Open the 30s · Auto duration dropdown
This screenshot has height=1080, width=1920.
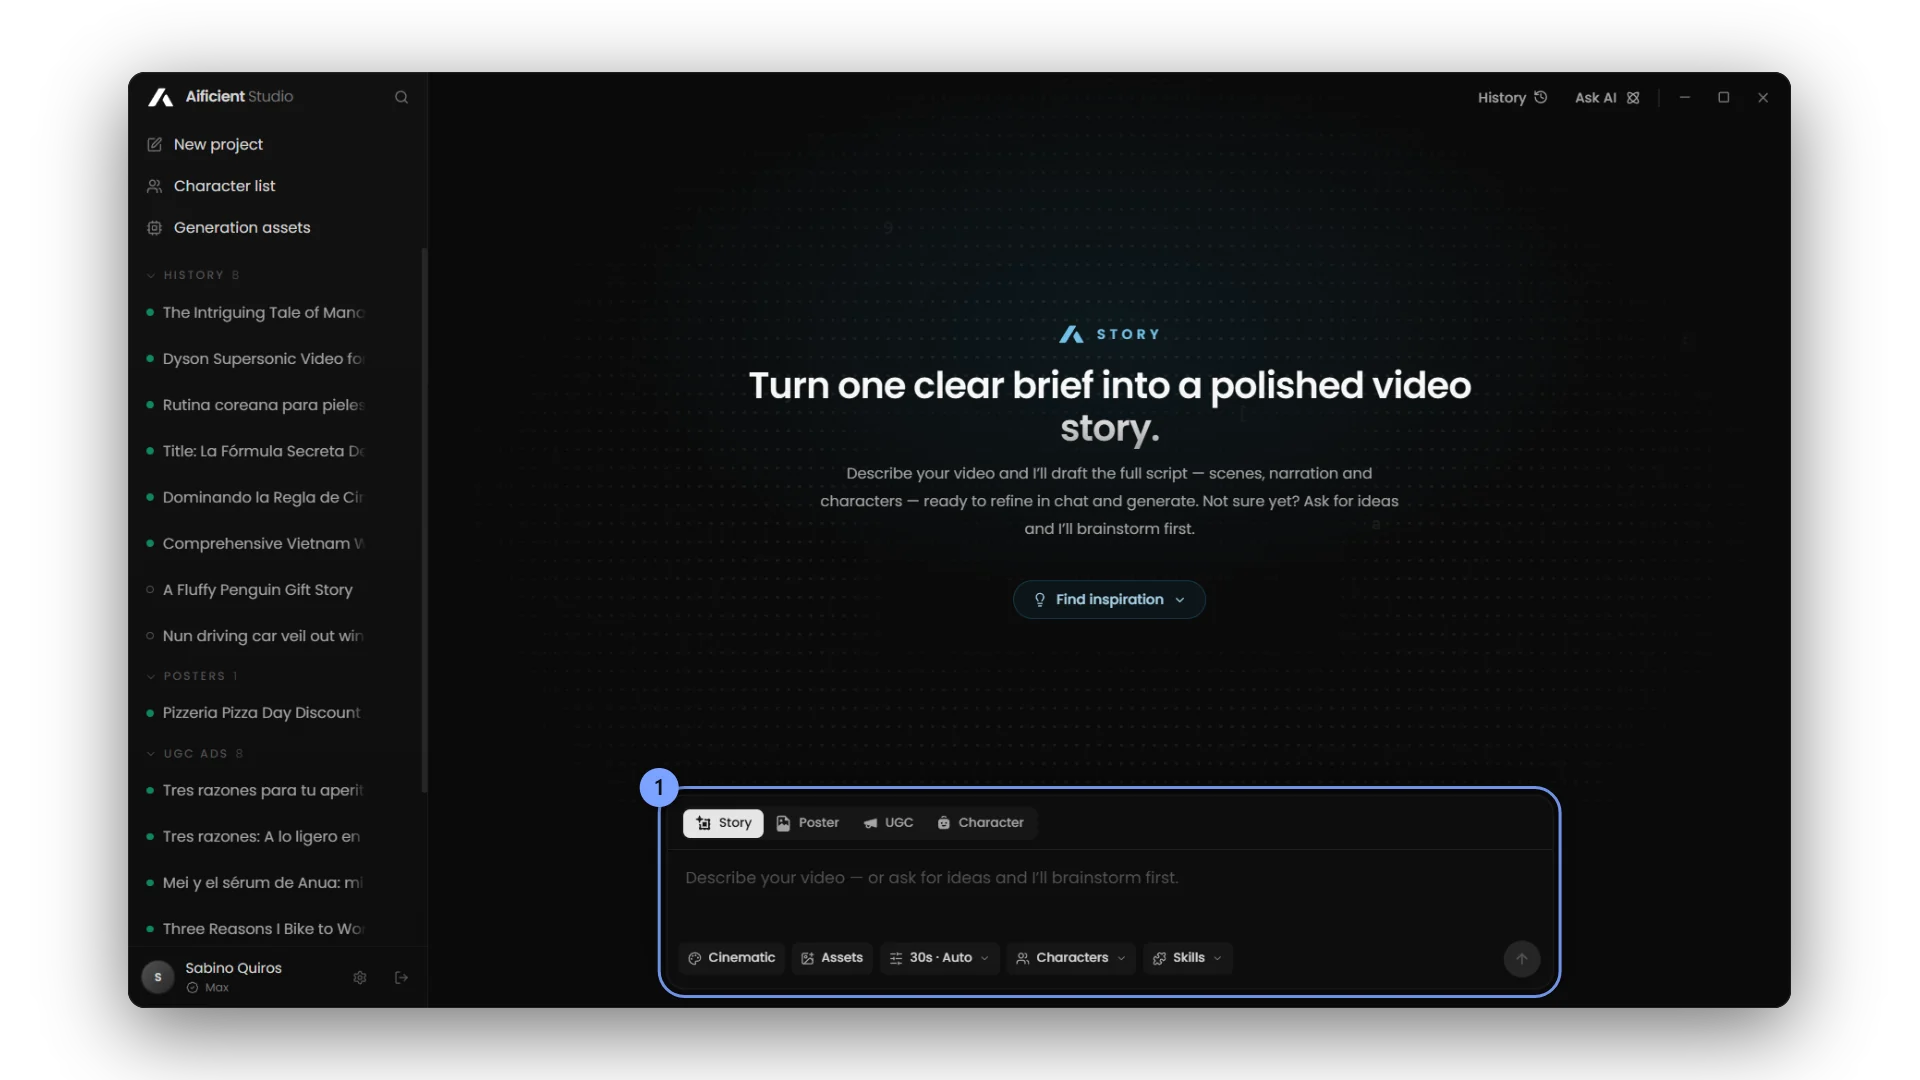tap(938, 958)
